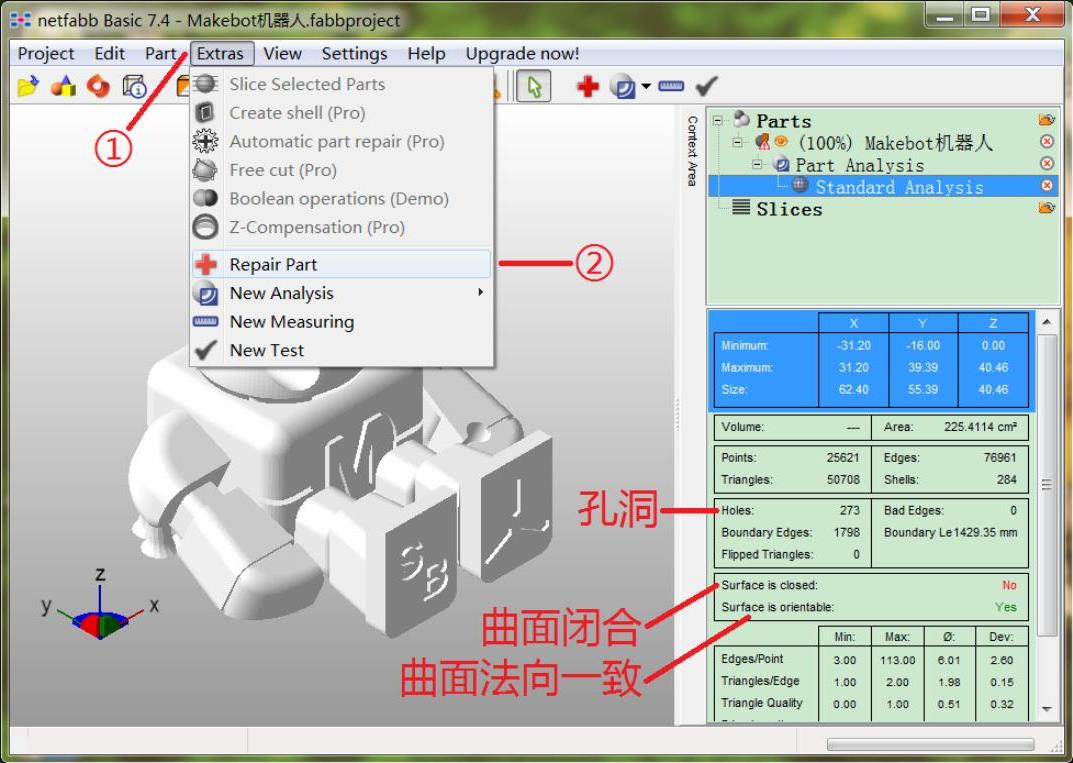Viewport: 1073px width, 763px height.
Task: Click the Standard Analysis grid sphere icon
Action: click(x=800, y=185)
